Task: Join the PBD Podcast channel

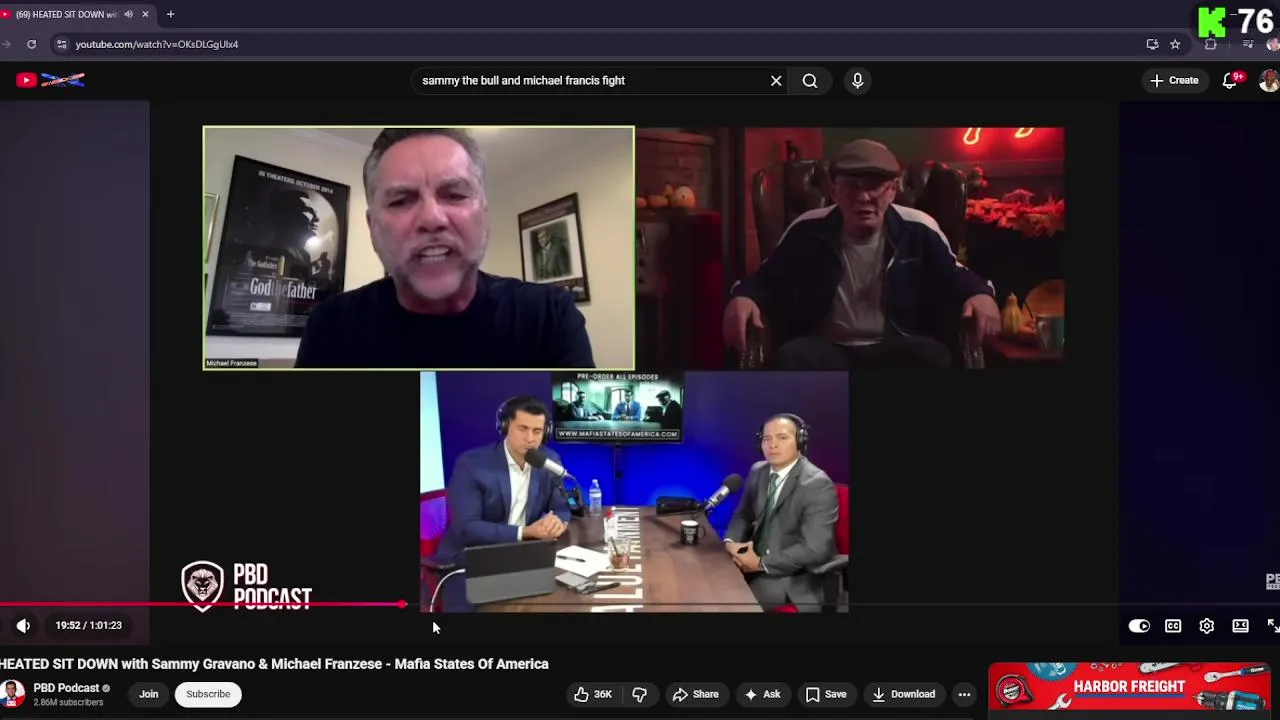Action: 149,694
